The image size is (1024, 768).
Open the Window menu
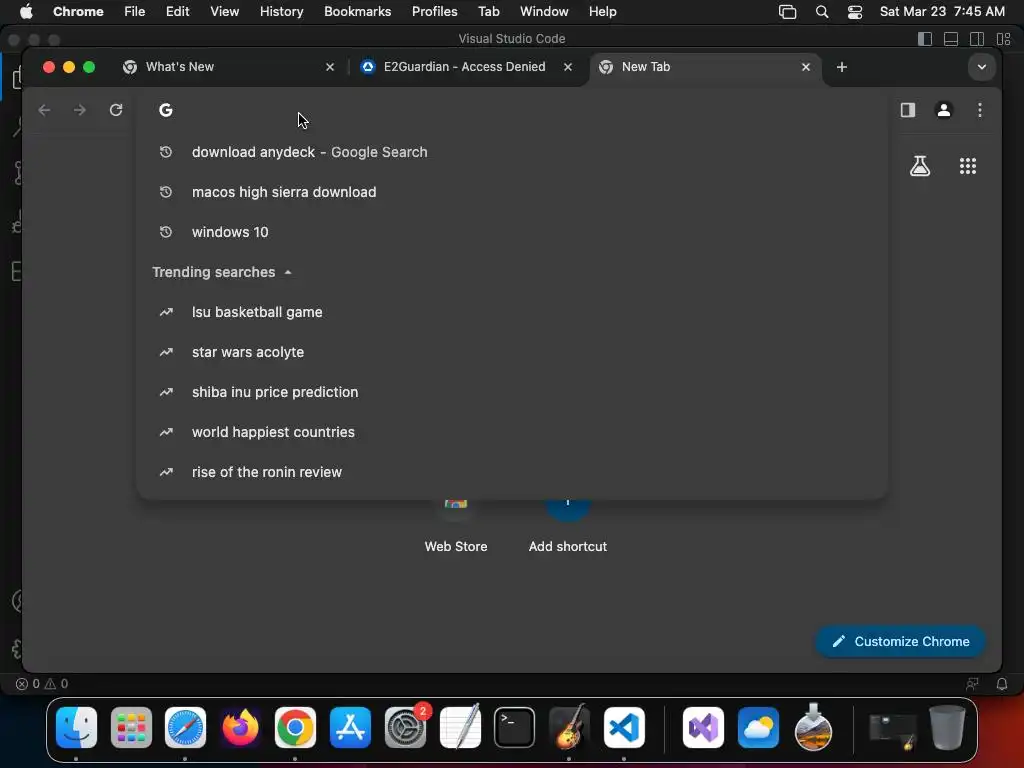click(x=544, y=12)
